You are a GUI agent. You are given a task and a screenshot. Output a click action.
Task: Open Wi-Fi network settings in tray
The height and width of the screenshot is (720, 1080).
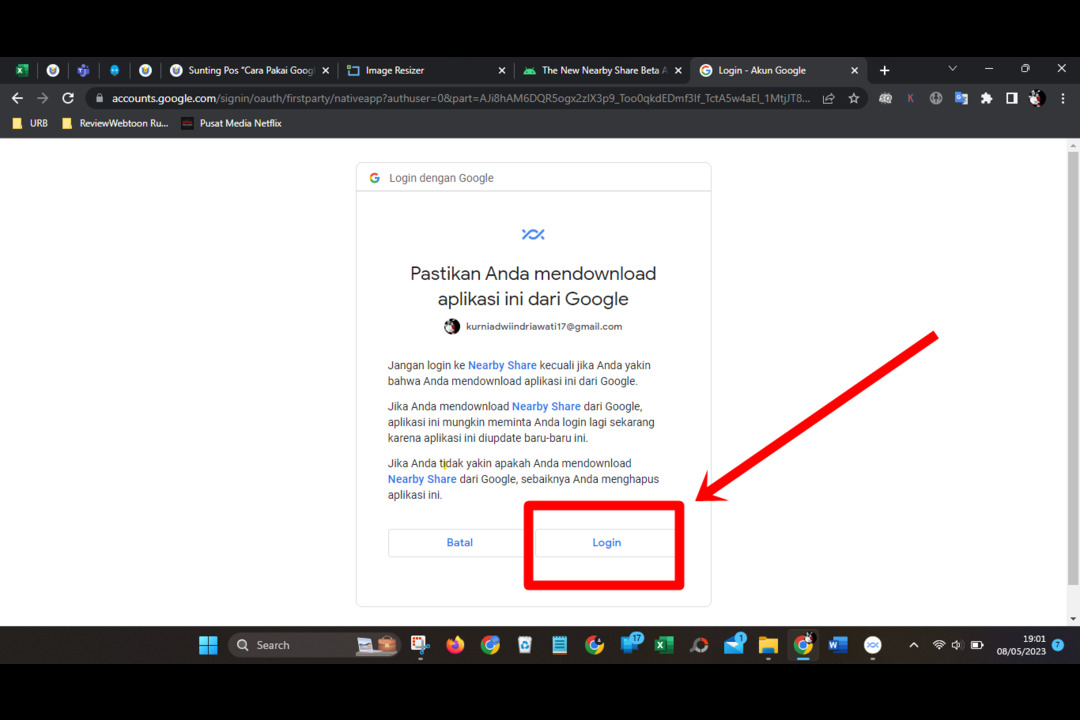939,646
